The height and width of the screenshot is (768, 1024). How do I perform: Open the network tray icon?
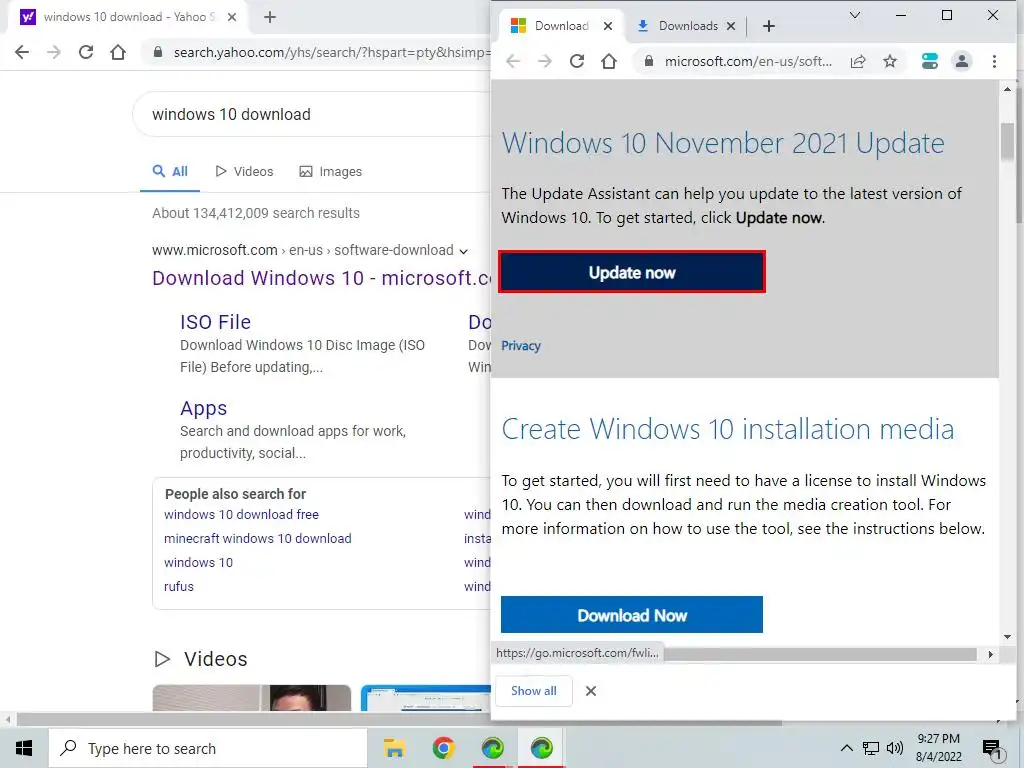point(871,748)
